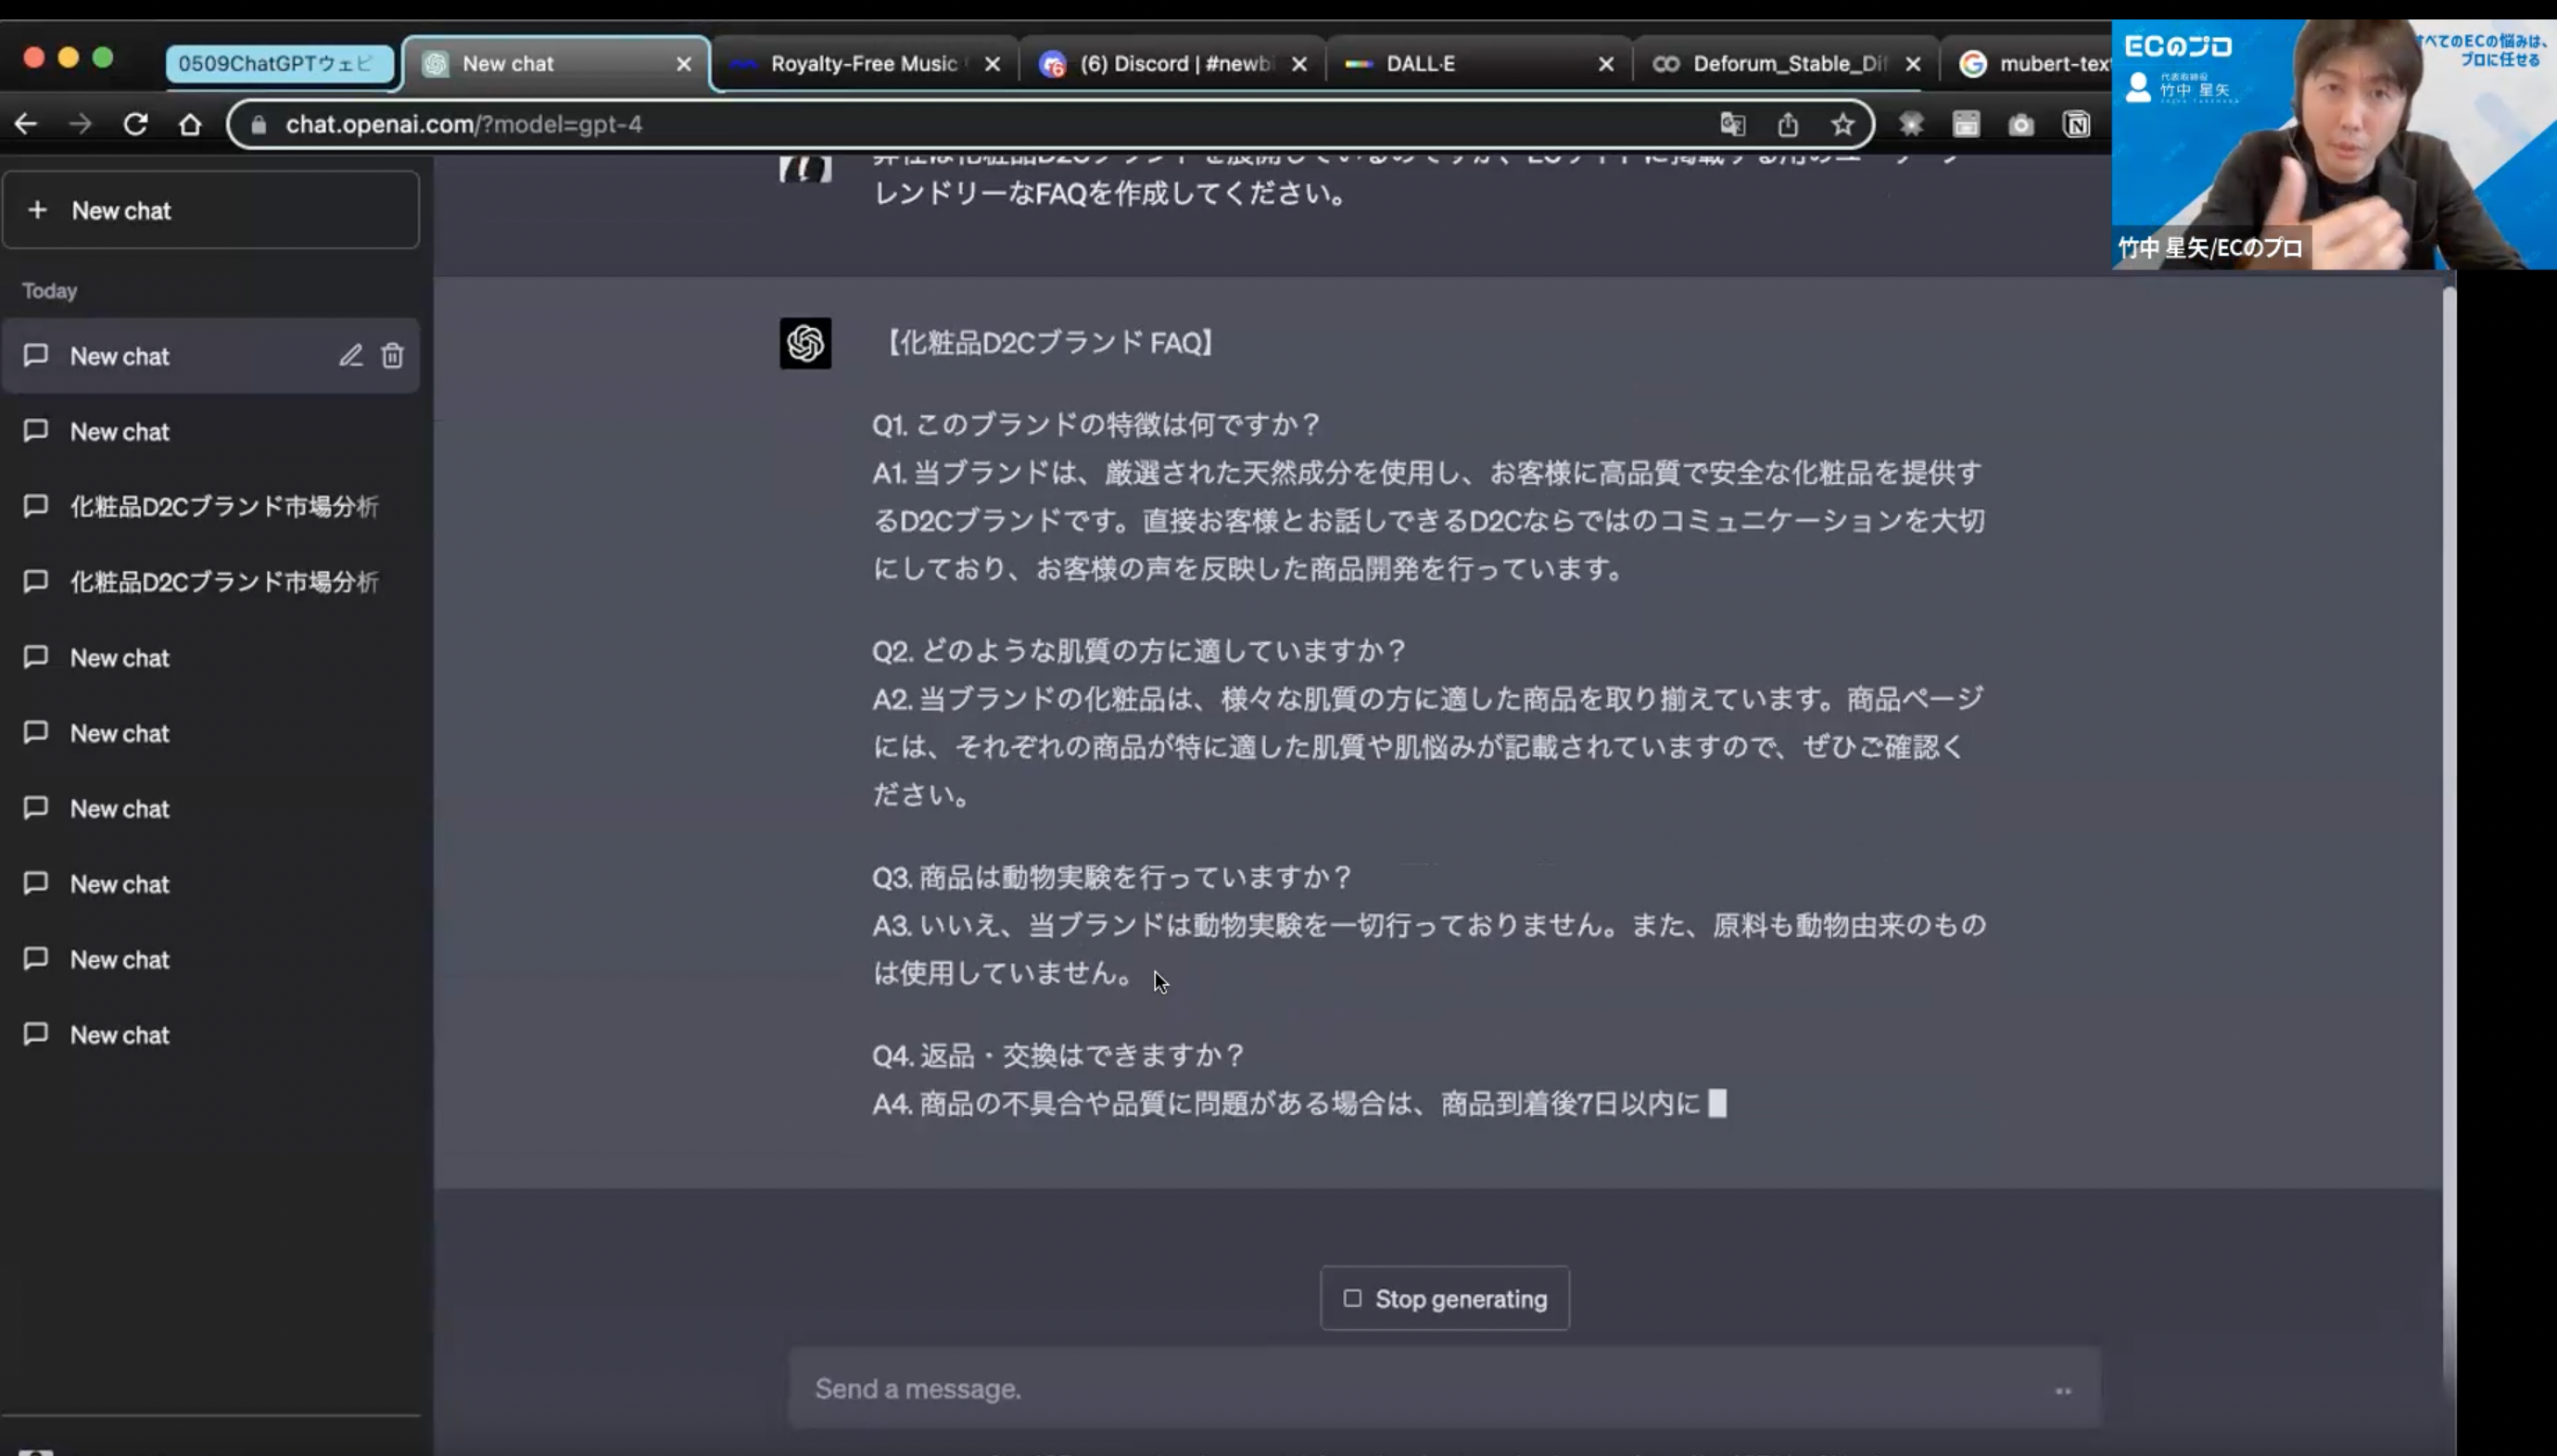The width and height of the screenshot is (2557, 1456).
Task: Close the Discord tab
Action: pos(1299,64)
